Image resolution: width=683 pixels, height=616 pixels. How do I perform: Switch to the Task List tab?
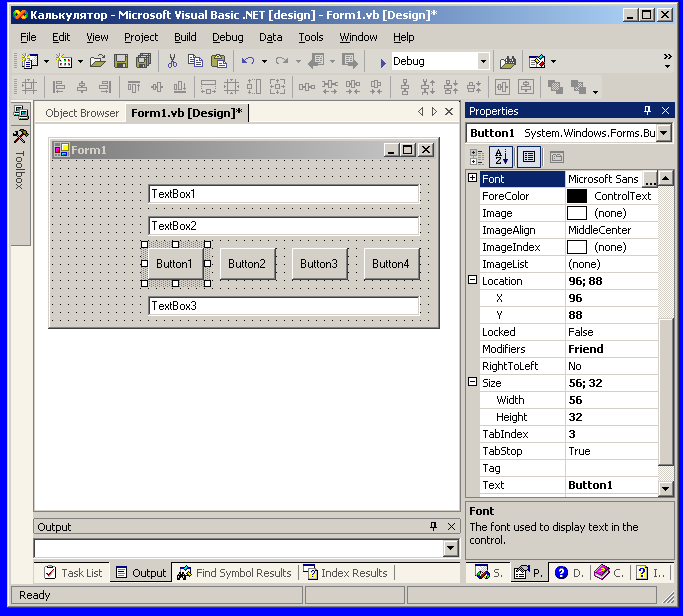tap(73, 573)
